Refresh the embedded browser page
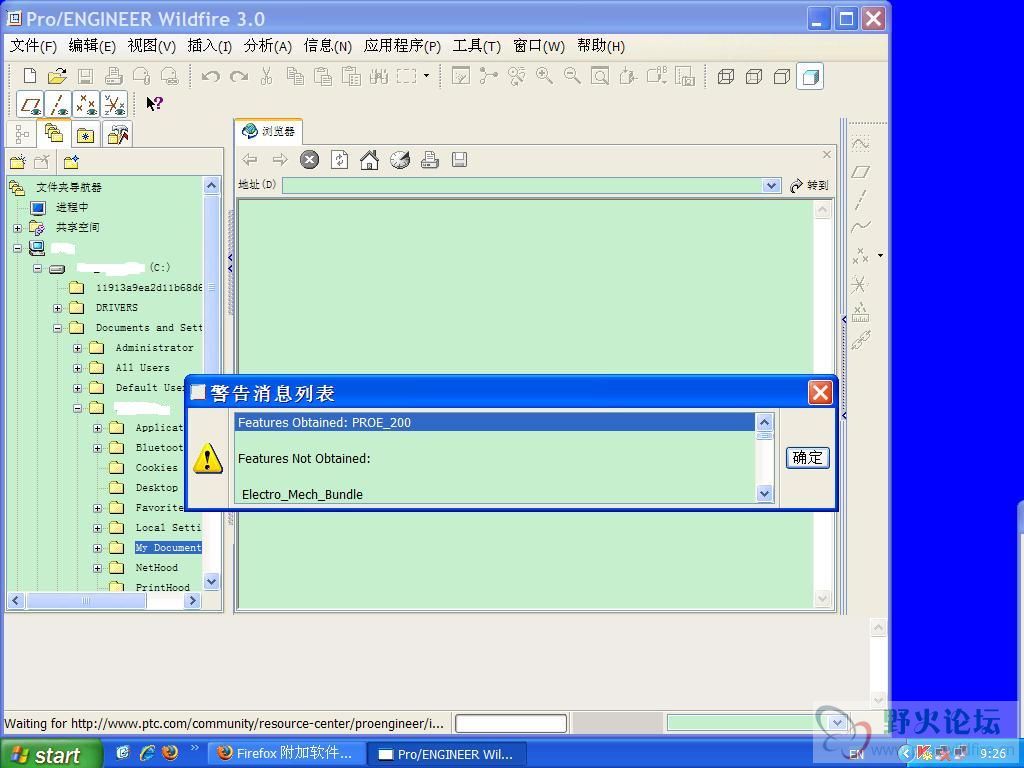 point(340,160)
